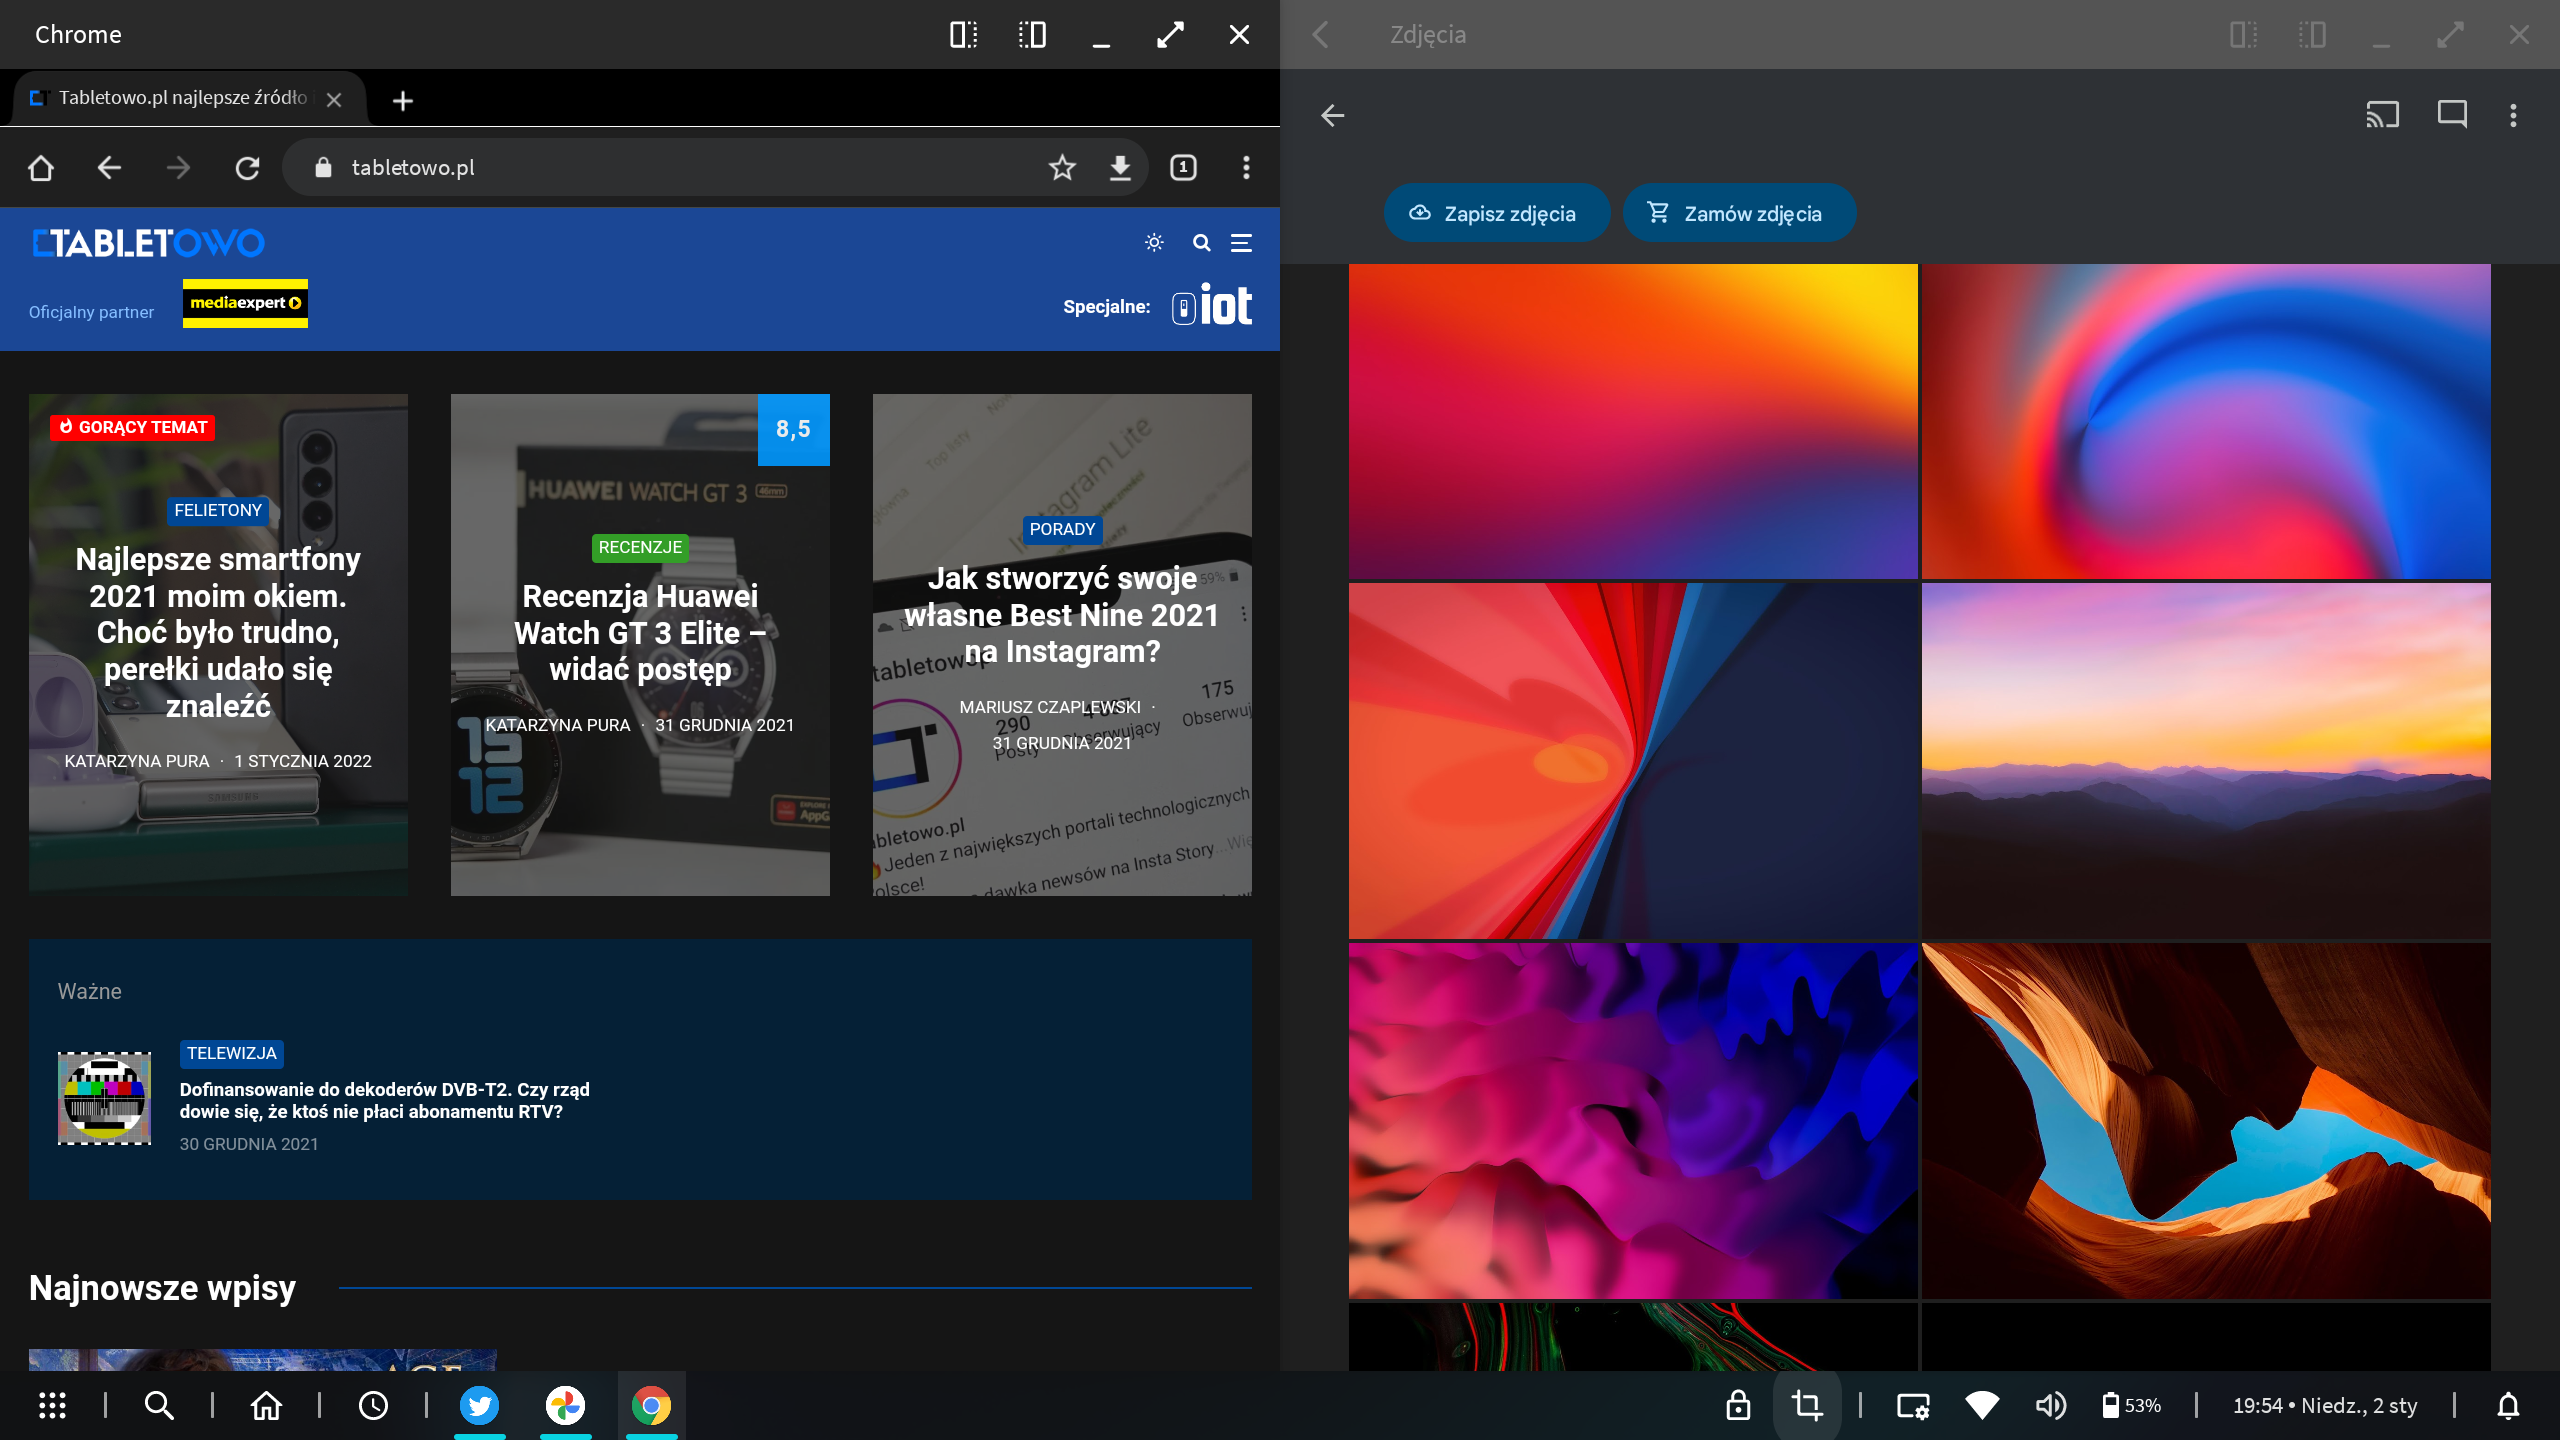Open the TELEWIZJA category tag
Viewport: 2560px width, 1440px height.
coord(232,1054)
